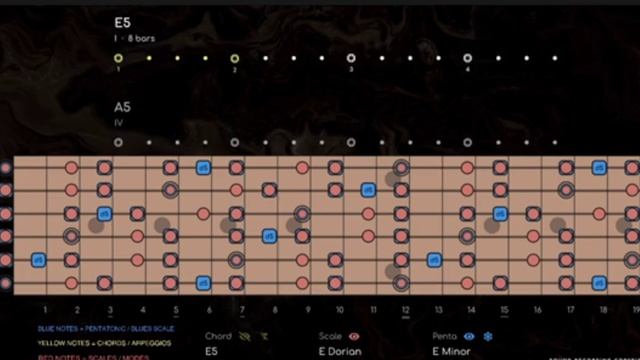Click 'BLUE NOTES = PENTATONIC / BLUES SCALE' legend
Image resolution: width=640 pixels, height=360 pixels.
click(x=106, y=329)
